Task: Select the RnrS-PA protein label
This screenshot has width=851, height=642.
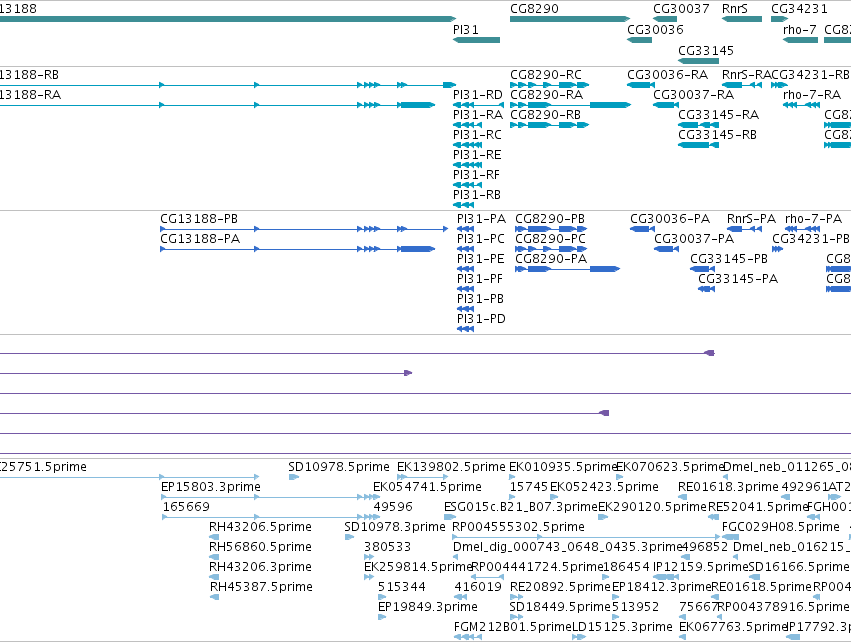Action: pos(751,219)
